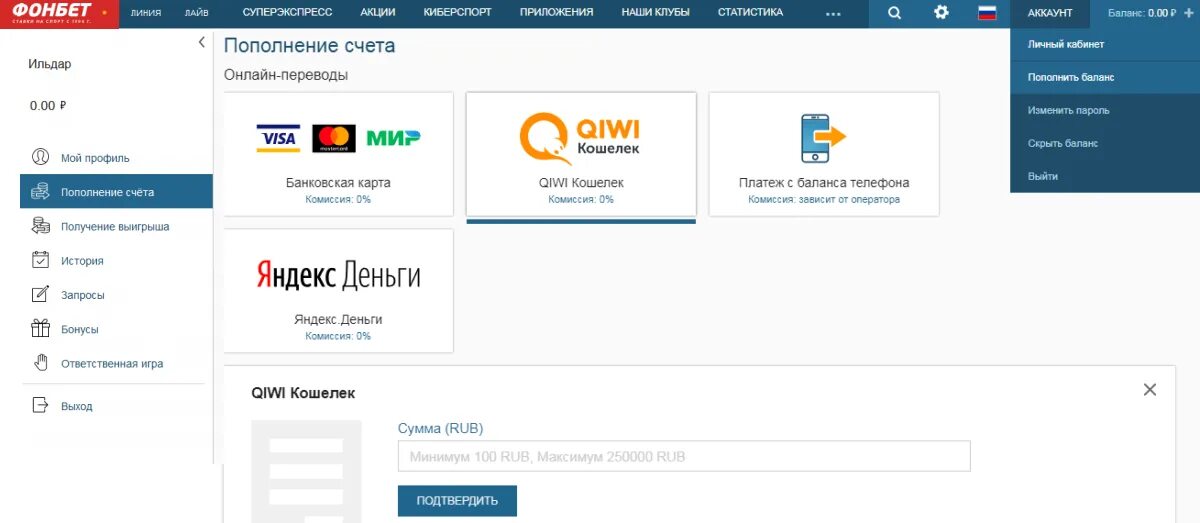
Task: Click 'Комиссия: зависит от оператора' text
Action: [824, 199]
